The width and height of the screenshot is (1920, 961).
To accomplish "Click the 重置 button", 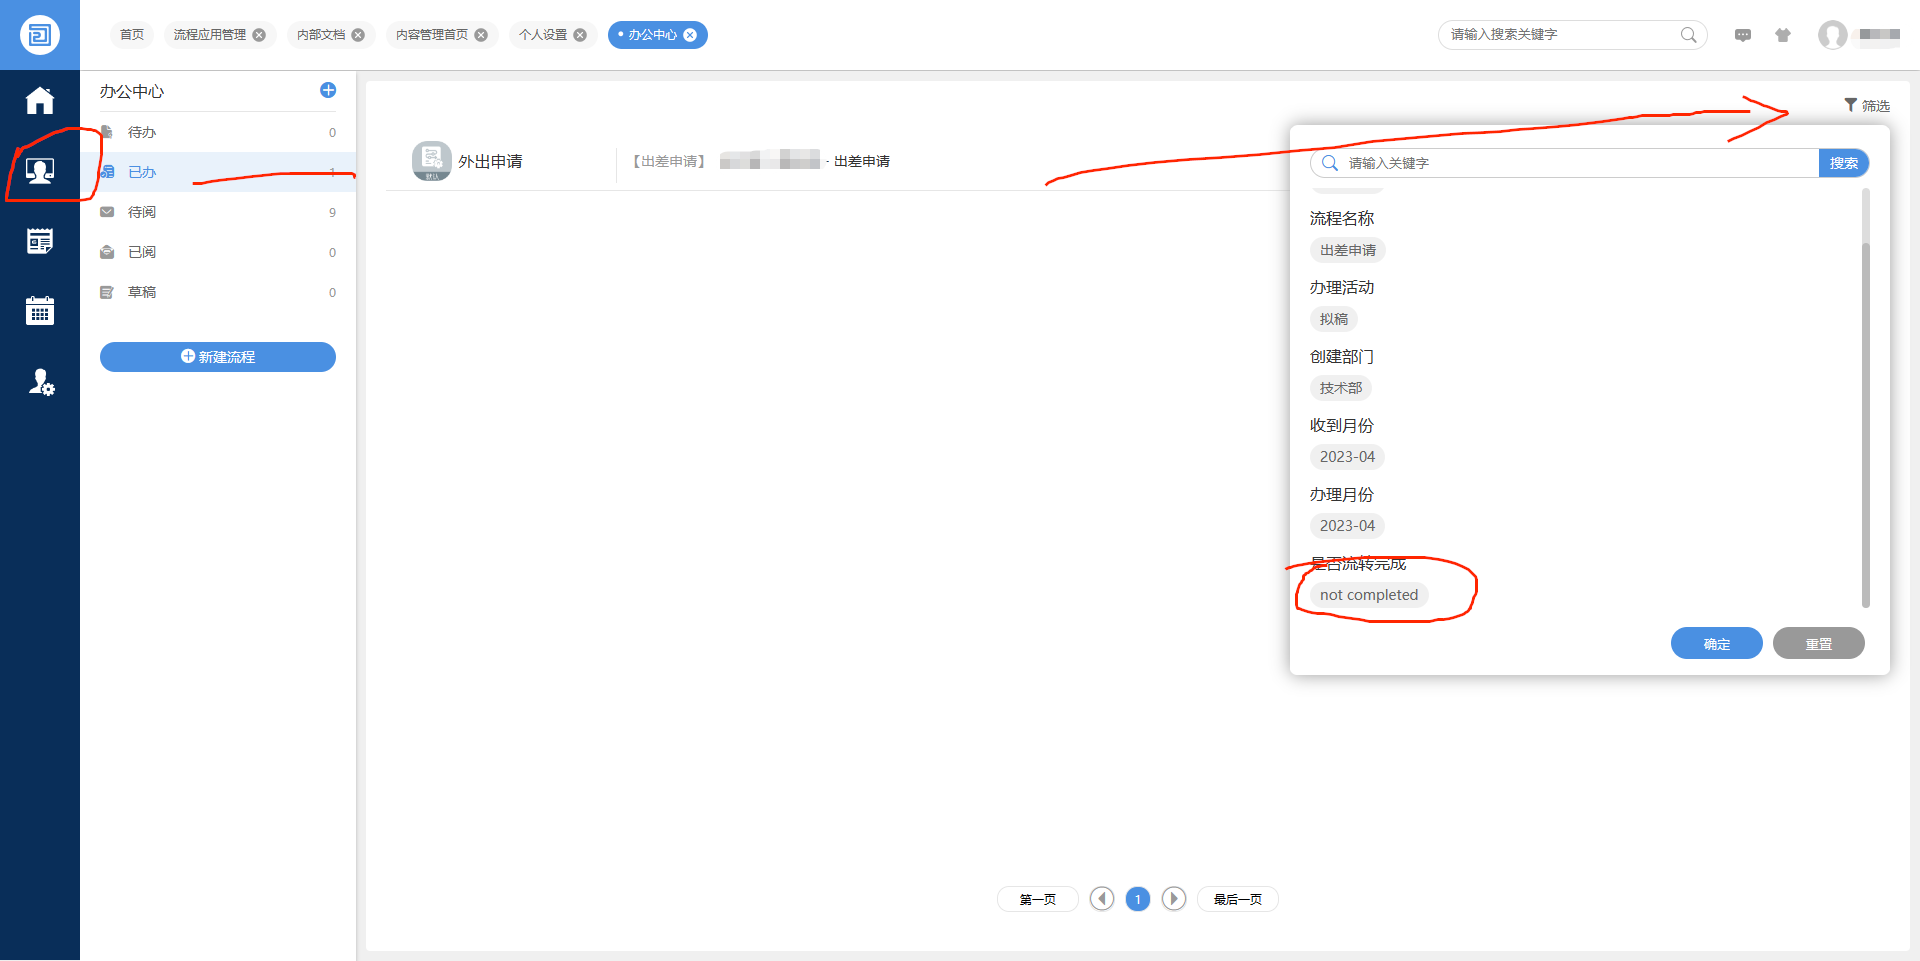I will 1819,643.
